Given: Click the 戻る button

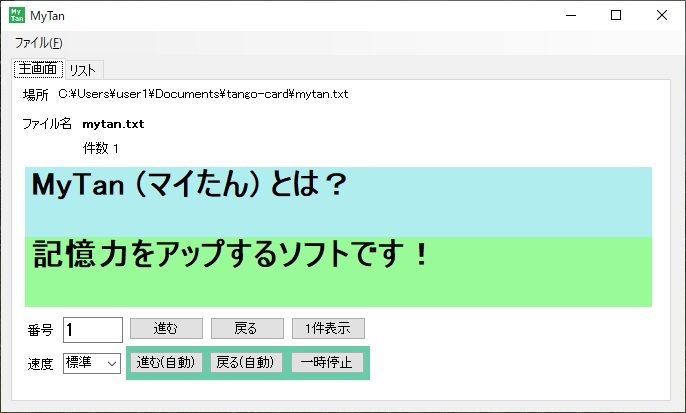Looking at the screenshot, I should pyautogui.click(x=247, y=328).
